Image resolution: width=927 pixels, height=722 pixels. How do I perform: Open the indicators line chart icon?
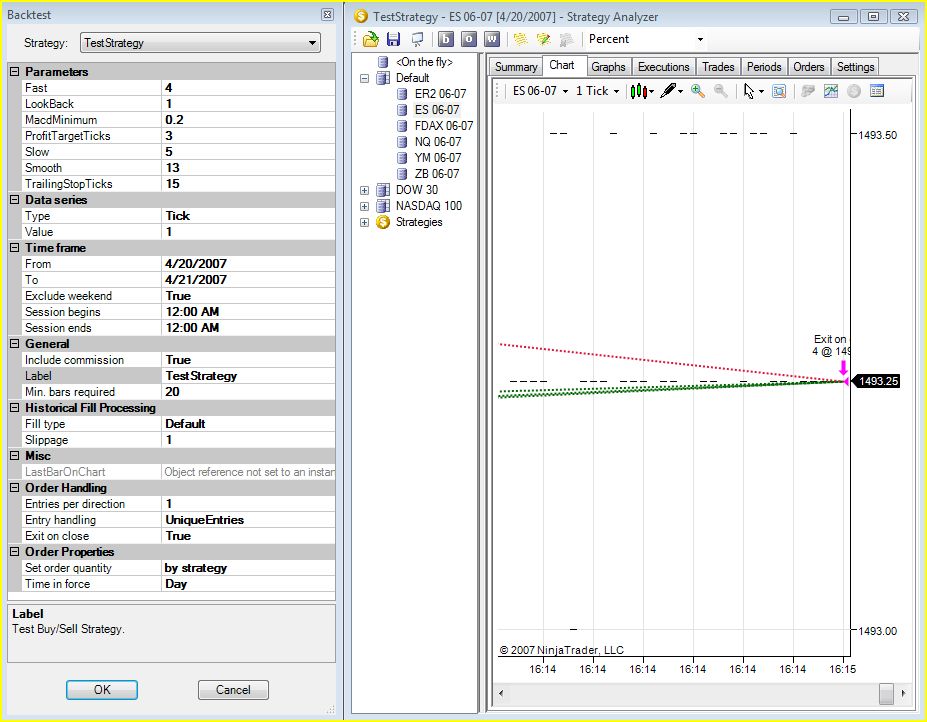[831, 91]
